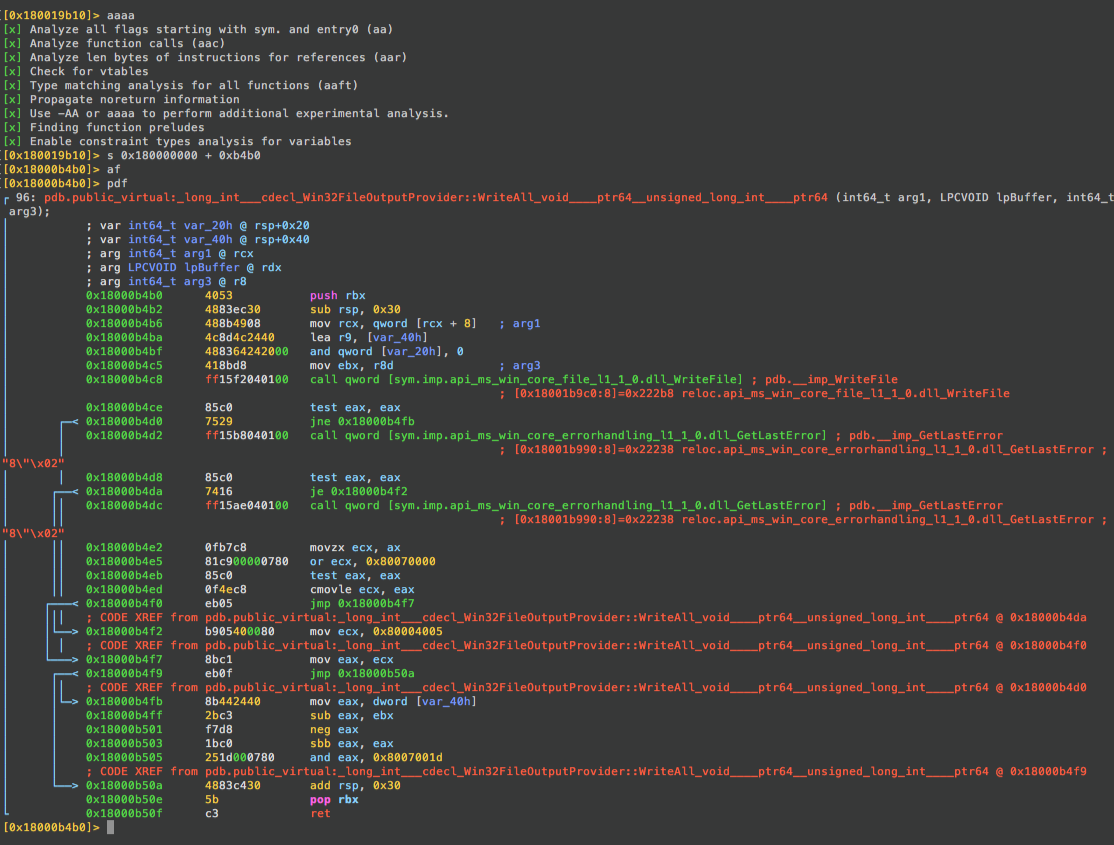Image resolution: width=1114 pixels, height=845 pixels.
Task: Expand the CODE XREF comment above 0x18000b4fb
Action: pos(400,687)
